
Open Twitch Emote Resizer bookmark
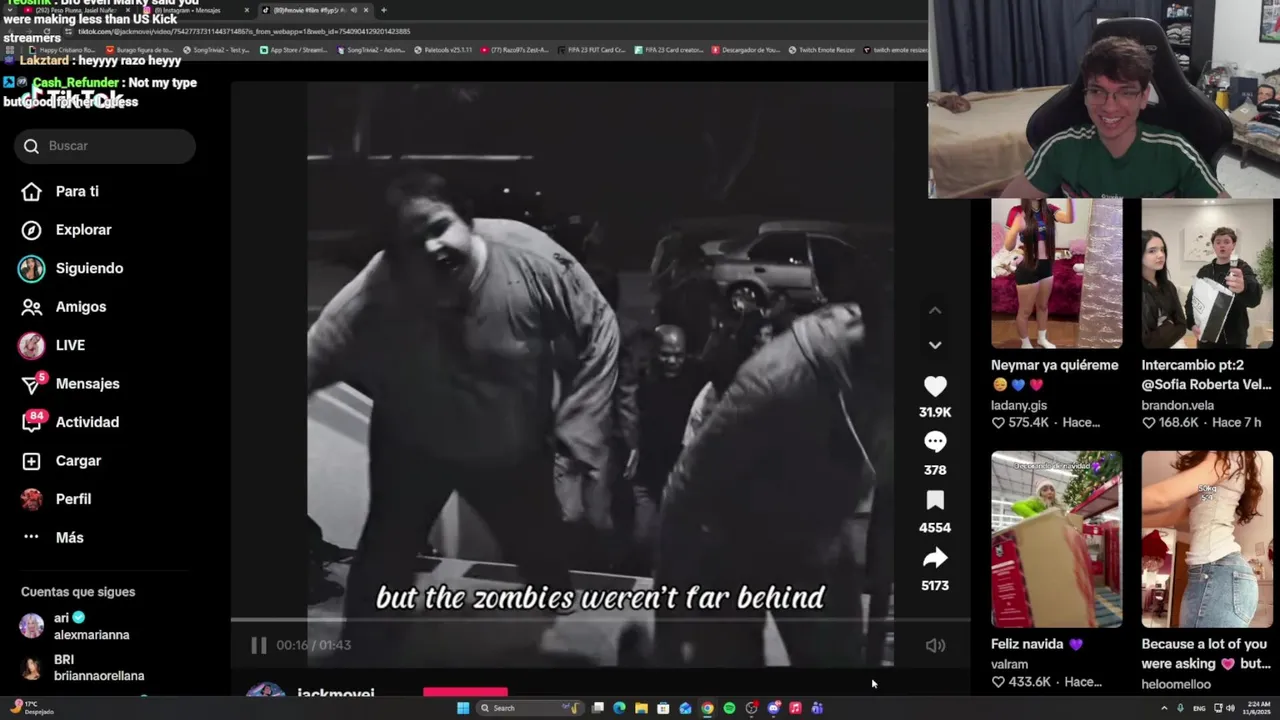click(821, 50)
